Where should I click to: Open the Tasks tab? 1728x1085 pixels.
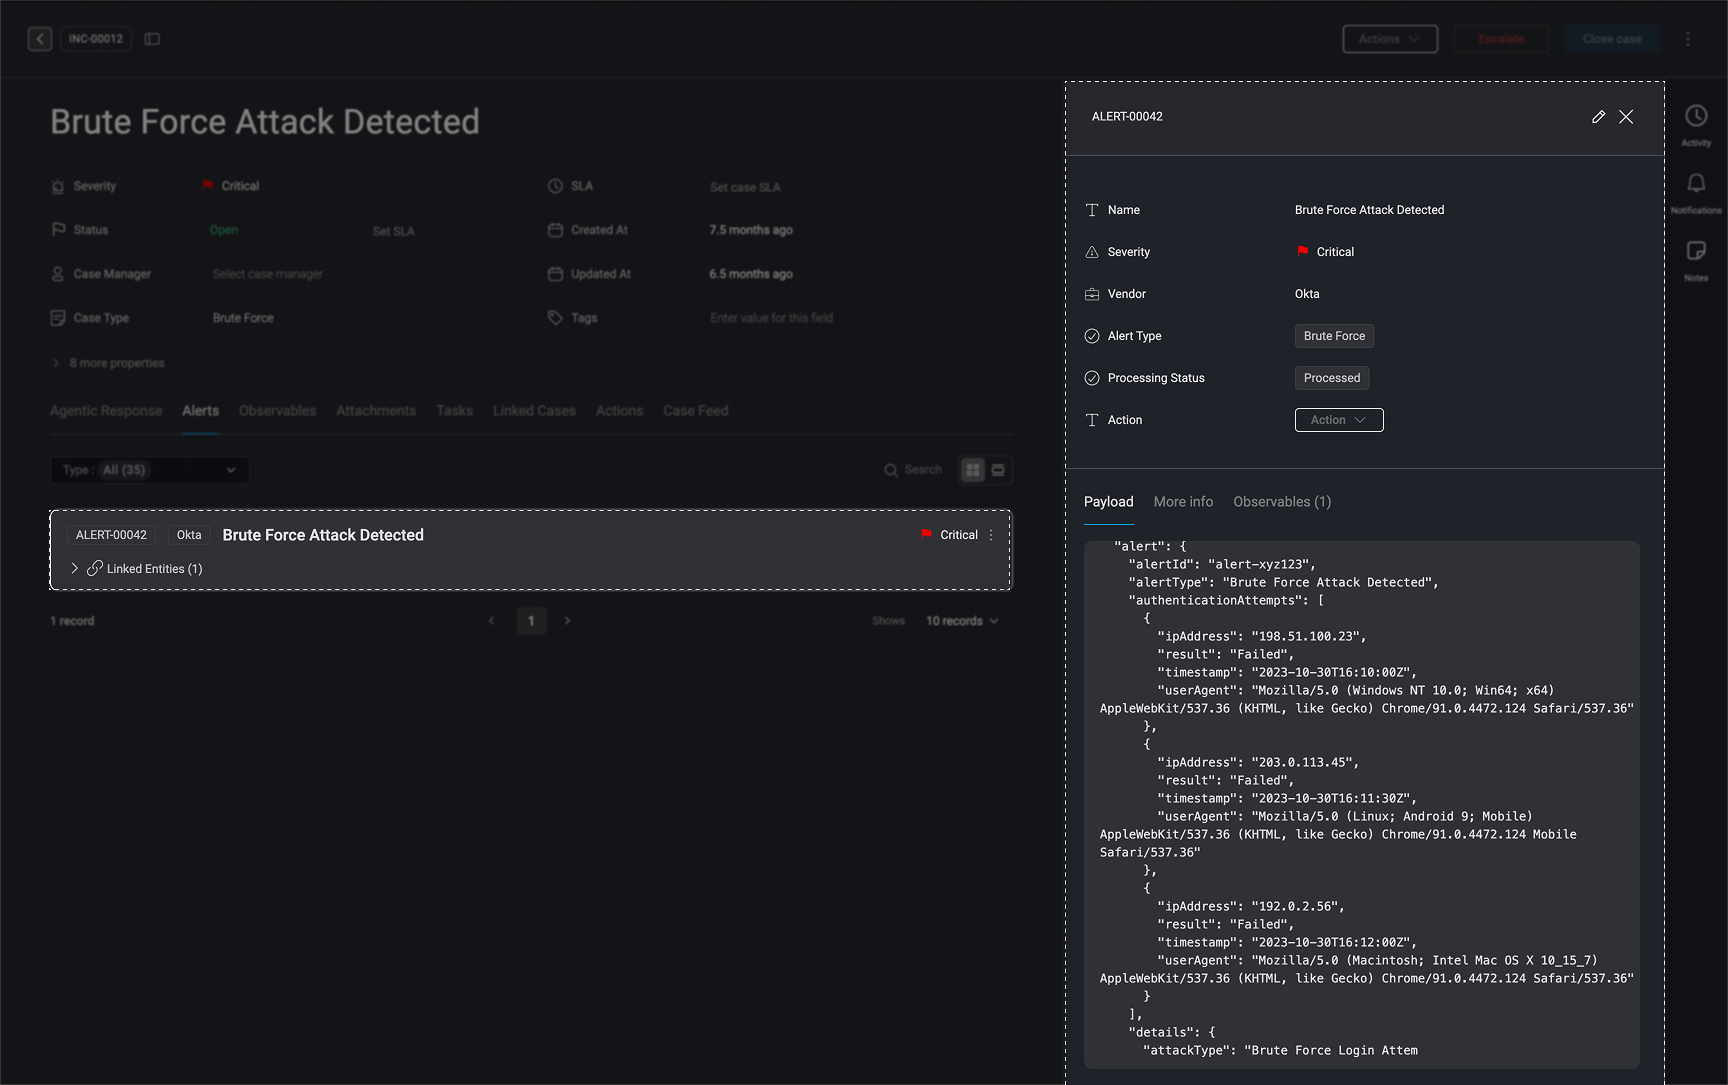454,411
